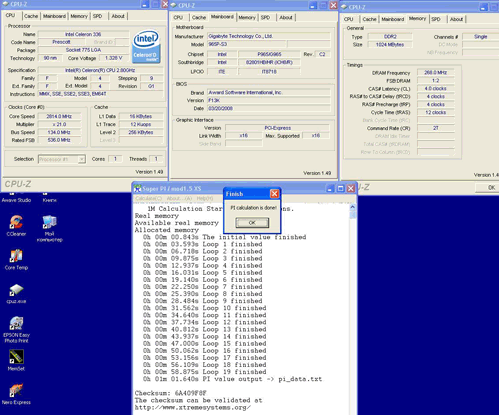Click OK in the Finish dialog

[252, 222]
